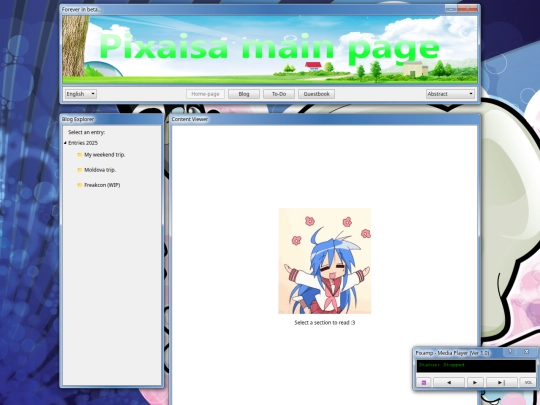Open the English language dropdown

[x=81, y=94]
